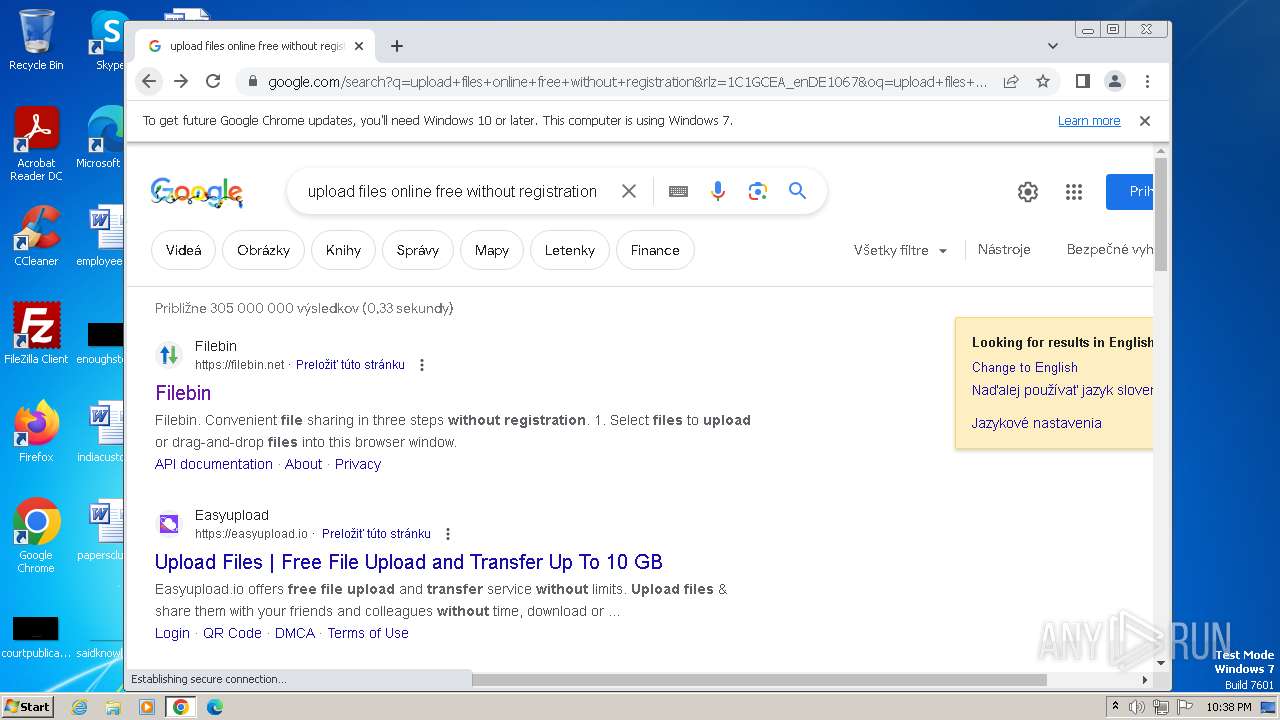
Task: Translate the Filebin page link
Action: (x=350, y=365)
